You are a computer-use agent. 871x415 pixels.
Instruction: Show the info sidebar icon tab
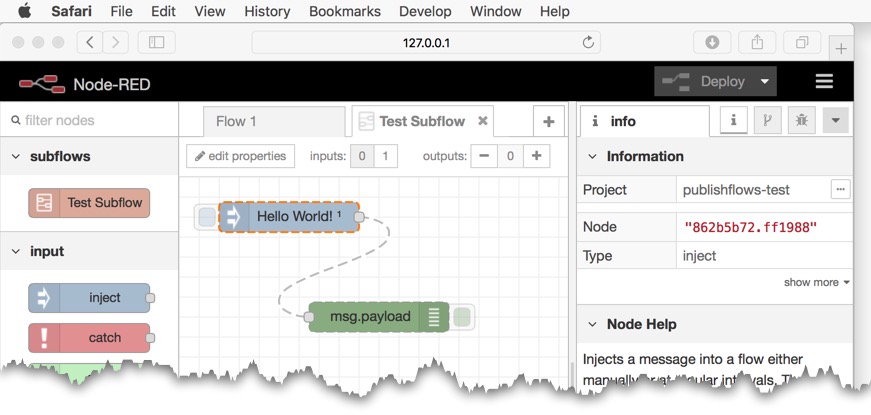(x=733, y=120)
